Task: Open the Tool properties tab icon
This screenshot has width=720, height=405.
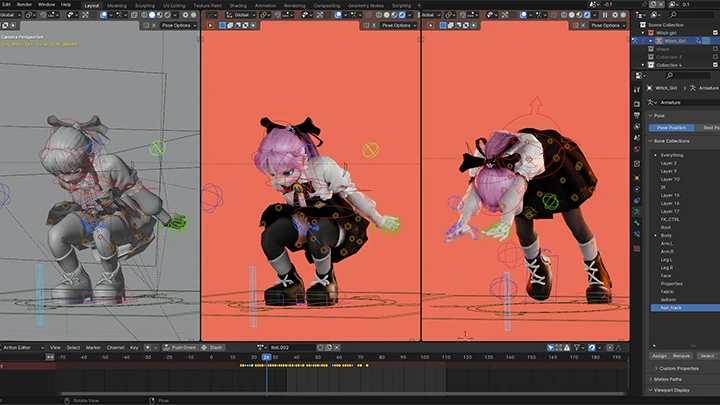Action: coord(637,90)
